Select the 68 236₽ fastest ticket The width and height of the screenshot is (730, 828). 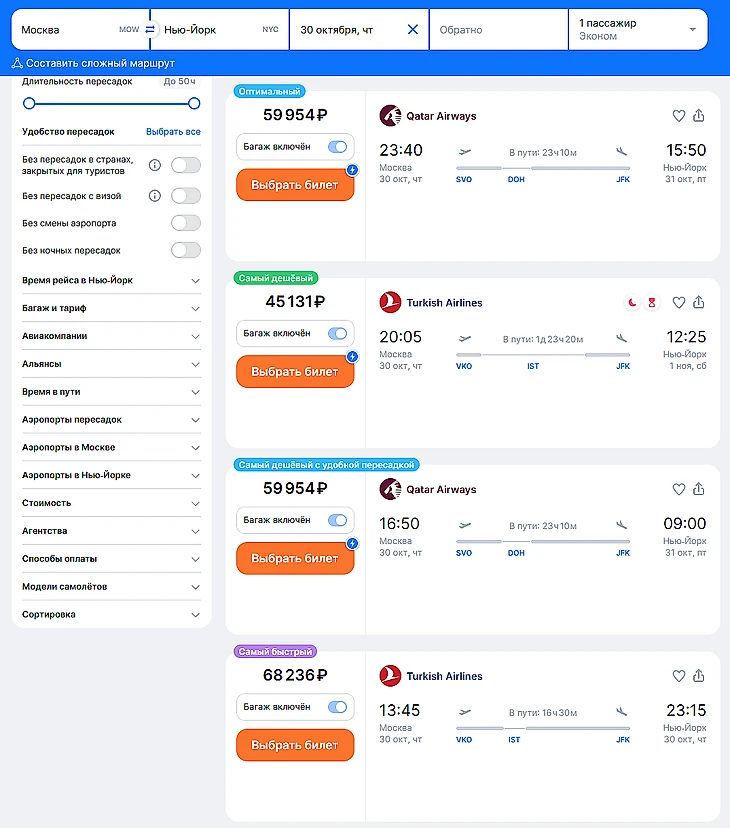click(295, 745)
